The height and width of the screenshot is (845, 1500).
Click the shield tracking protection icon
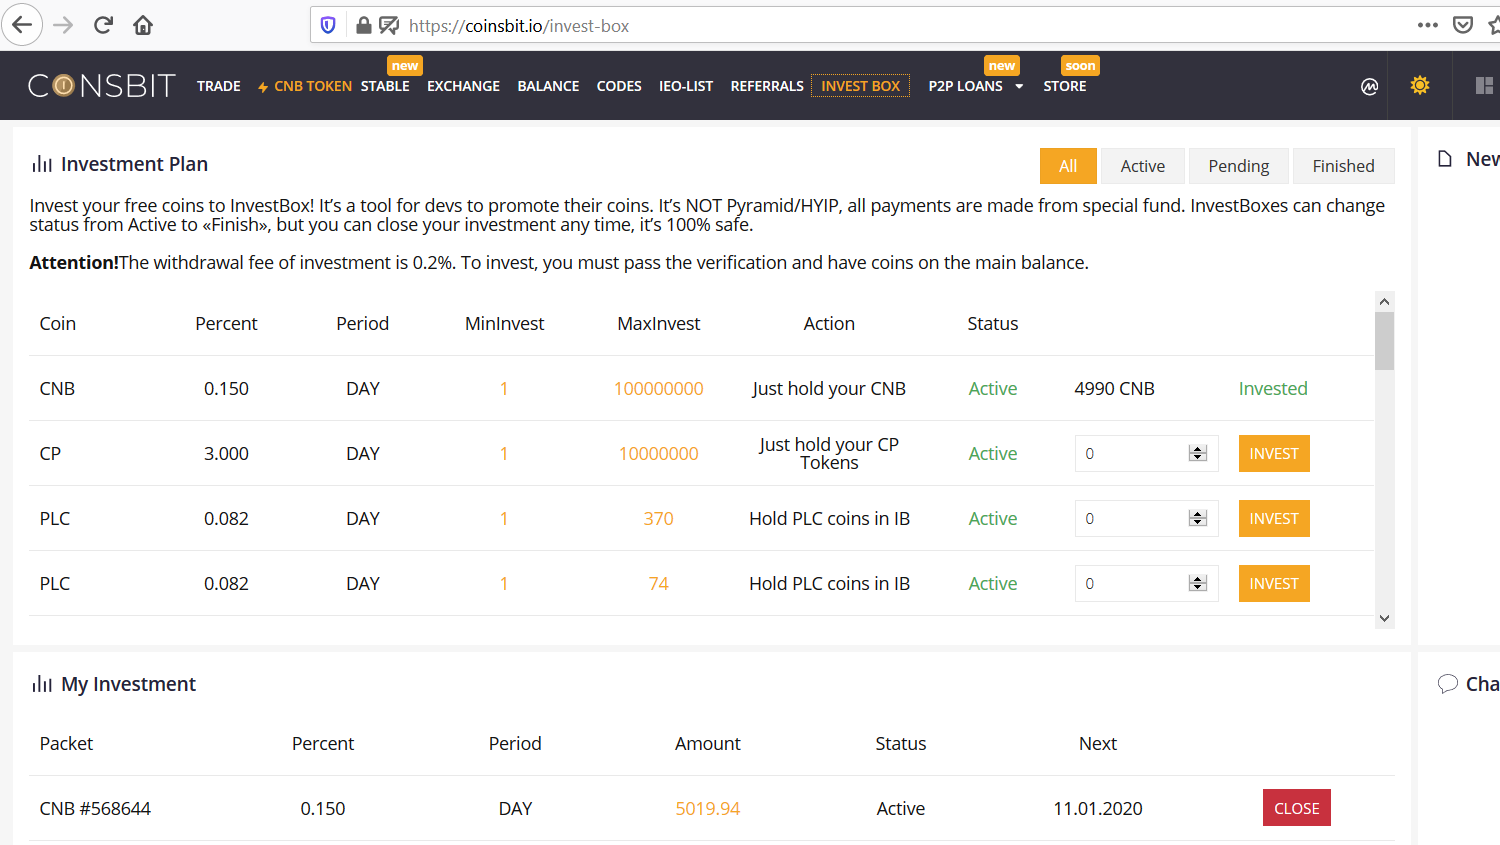328,25
